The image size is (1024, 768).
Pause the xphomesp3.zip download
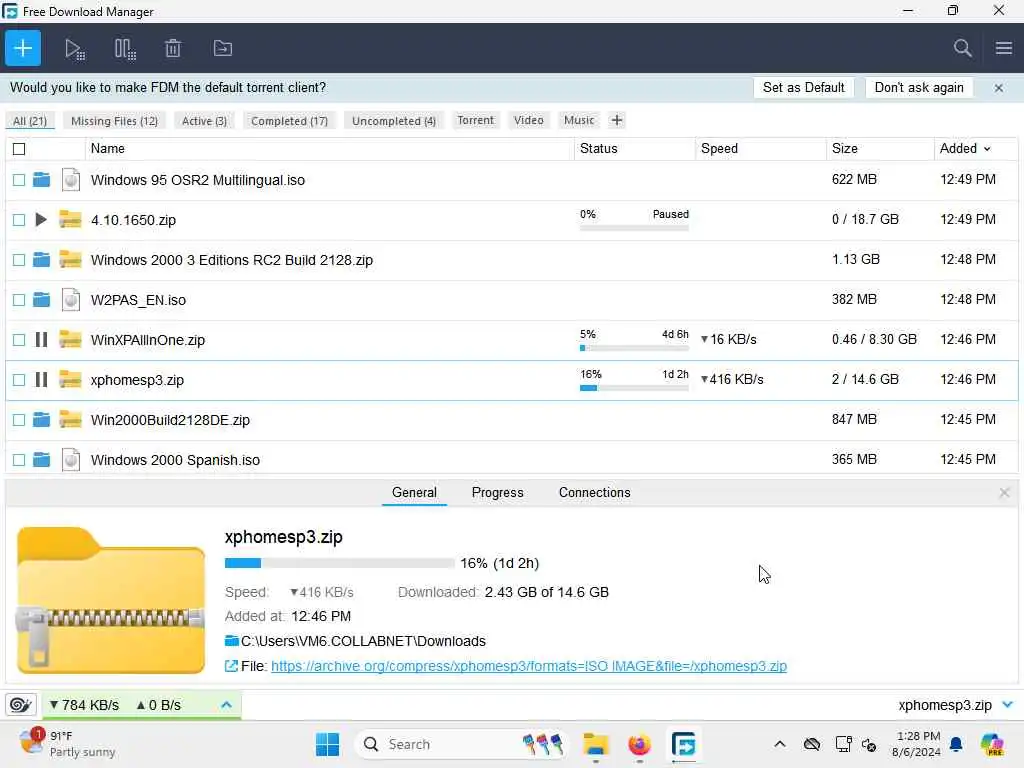[x=41, y=379]
